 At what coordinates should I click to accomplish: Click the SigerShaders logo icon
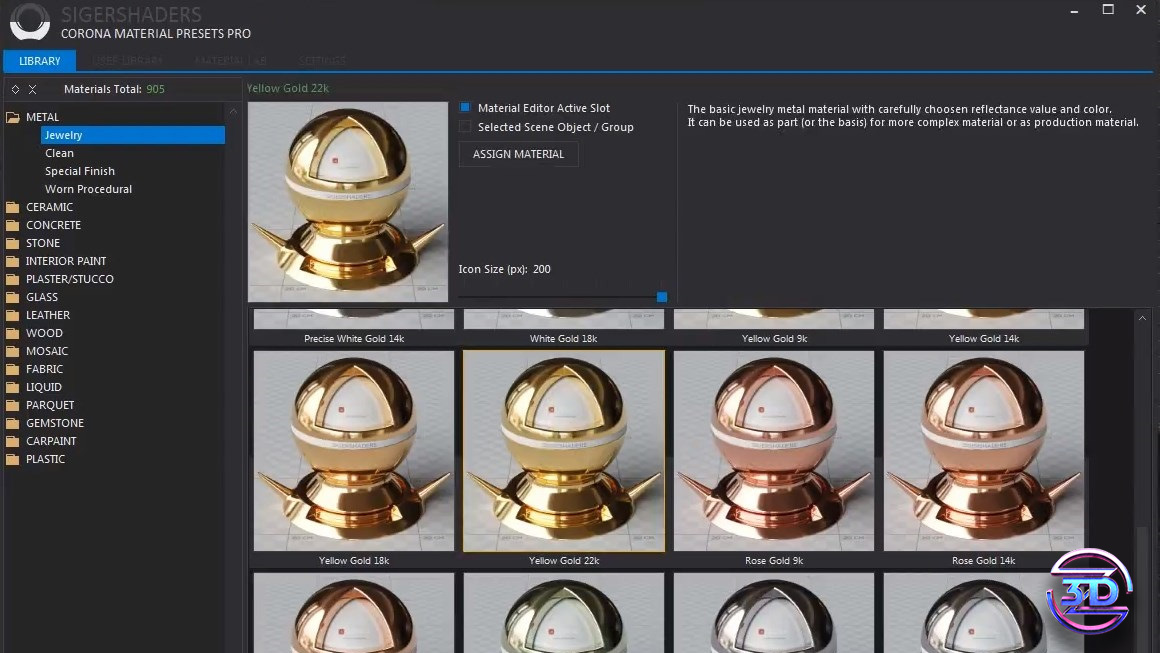29,22
